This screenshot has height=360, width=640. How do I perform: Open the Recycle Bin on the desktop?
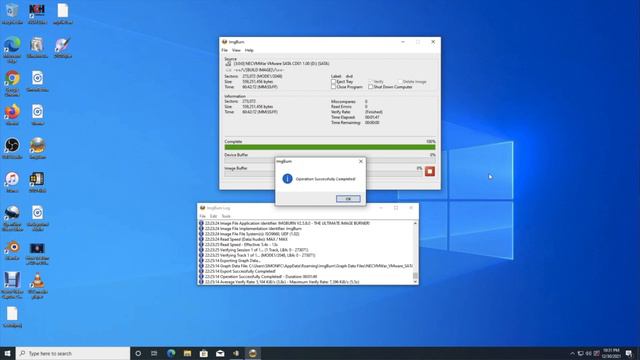(12, 13)
